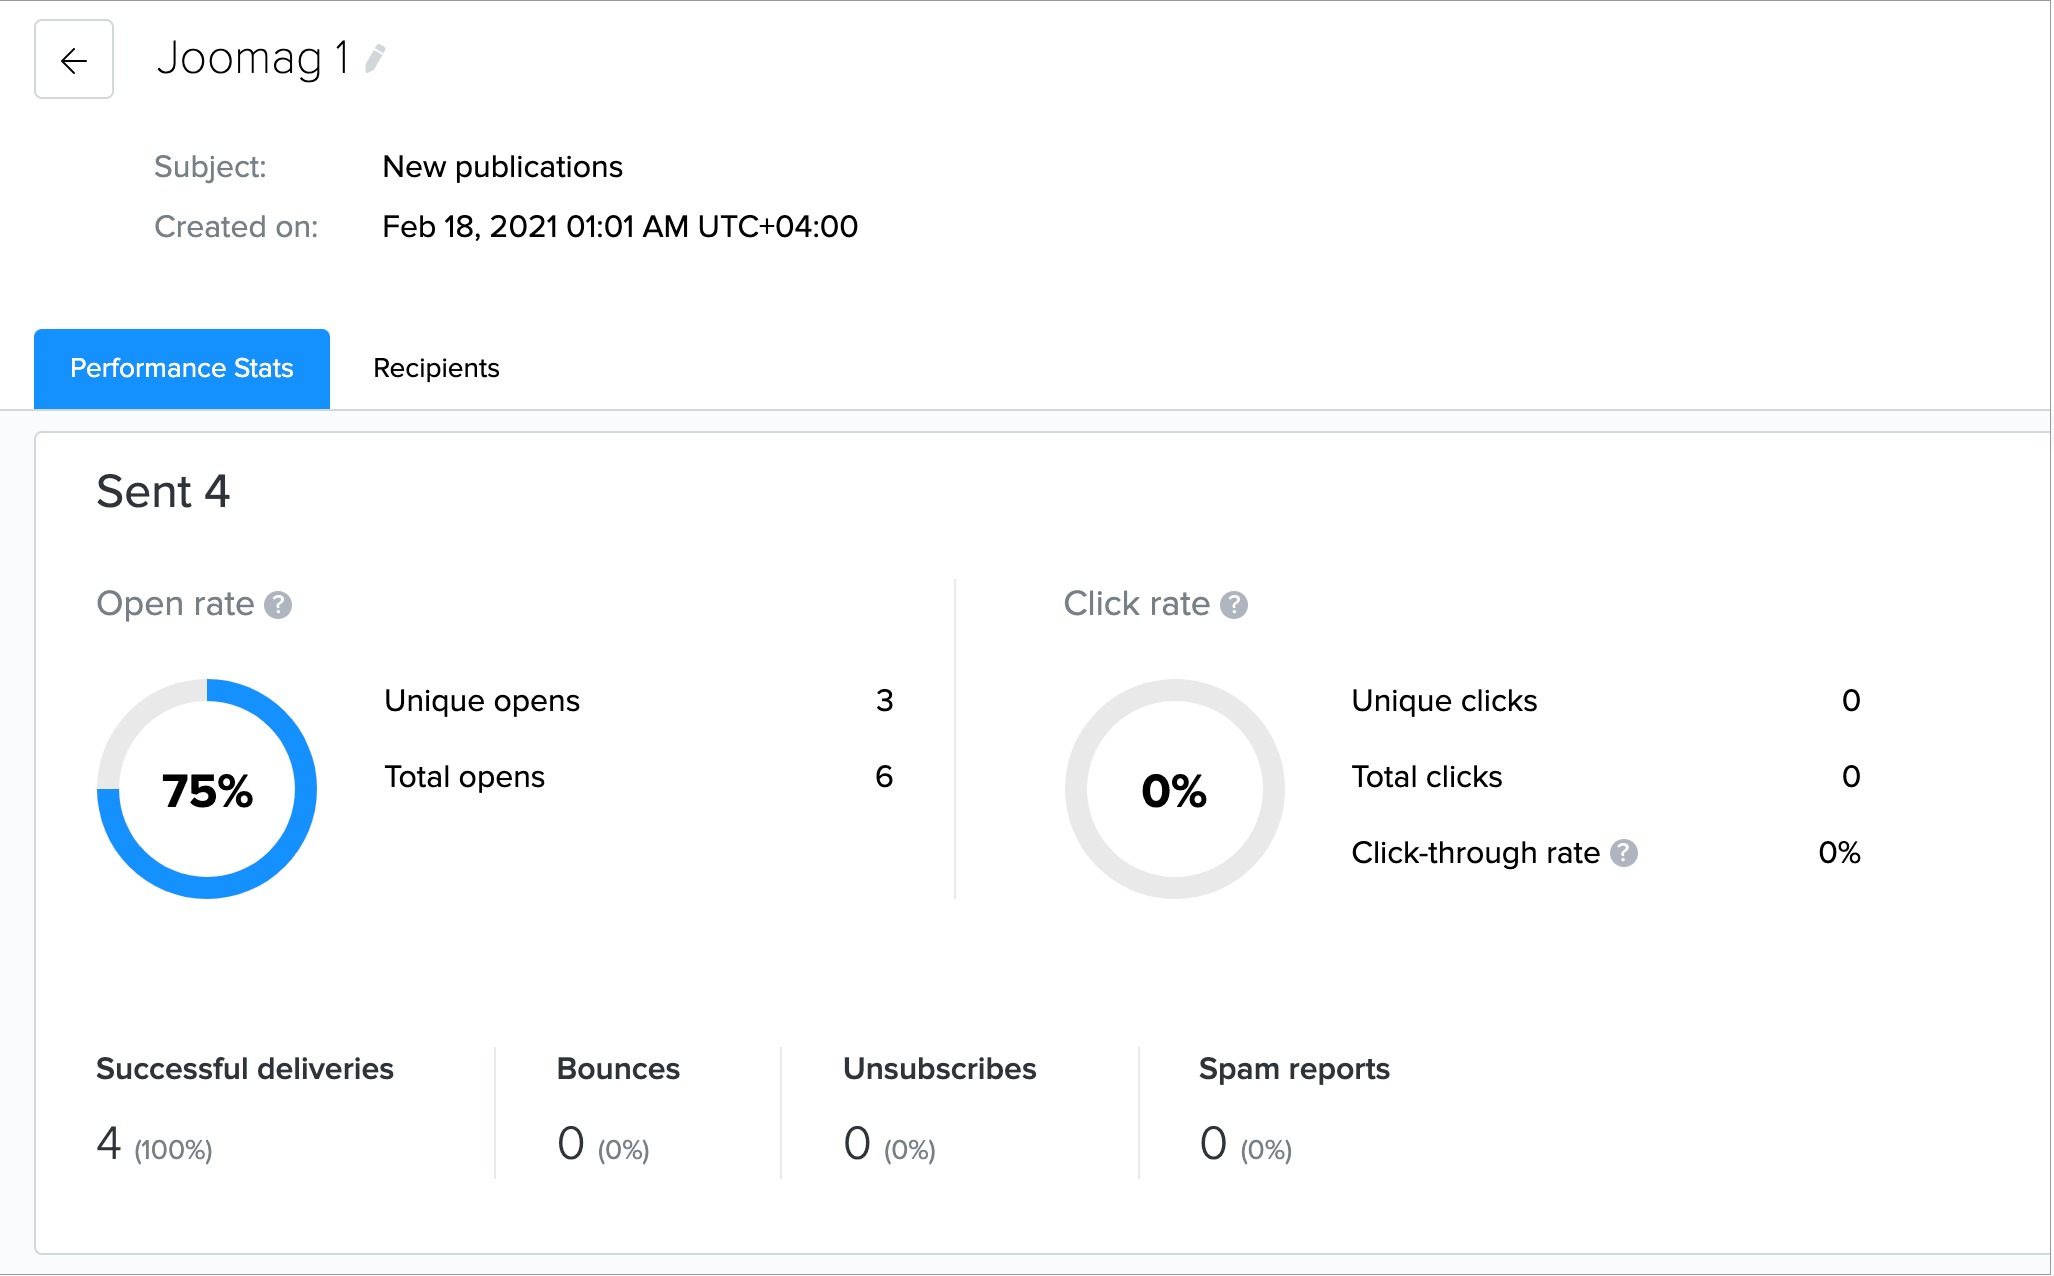
Task: Click the back arrow button
Action: click(x=74, y=60)
